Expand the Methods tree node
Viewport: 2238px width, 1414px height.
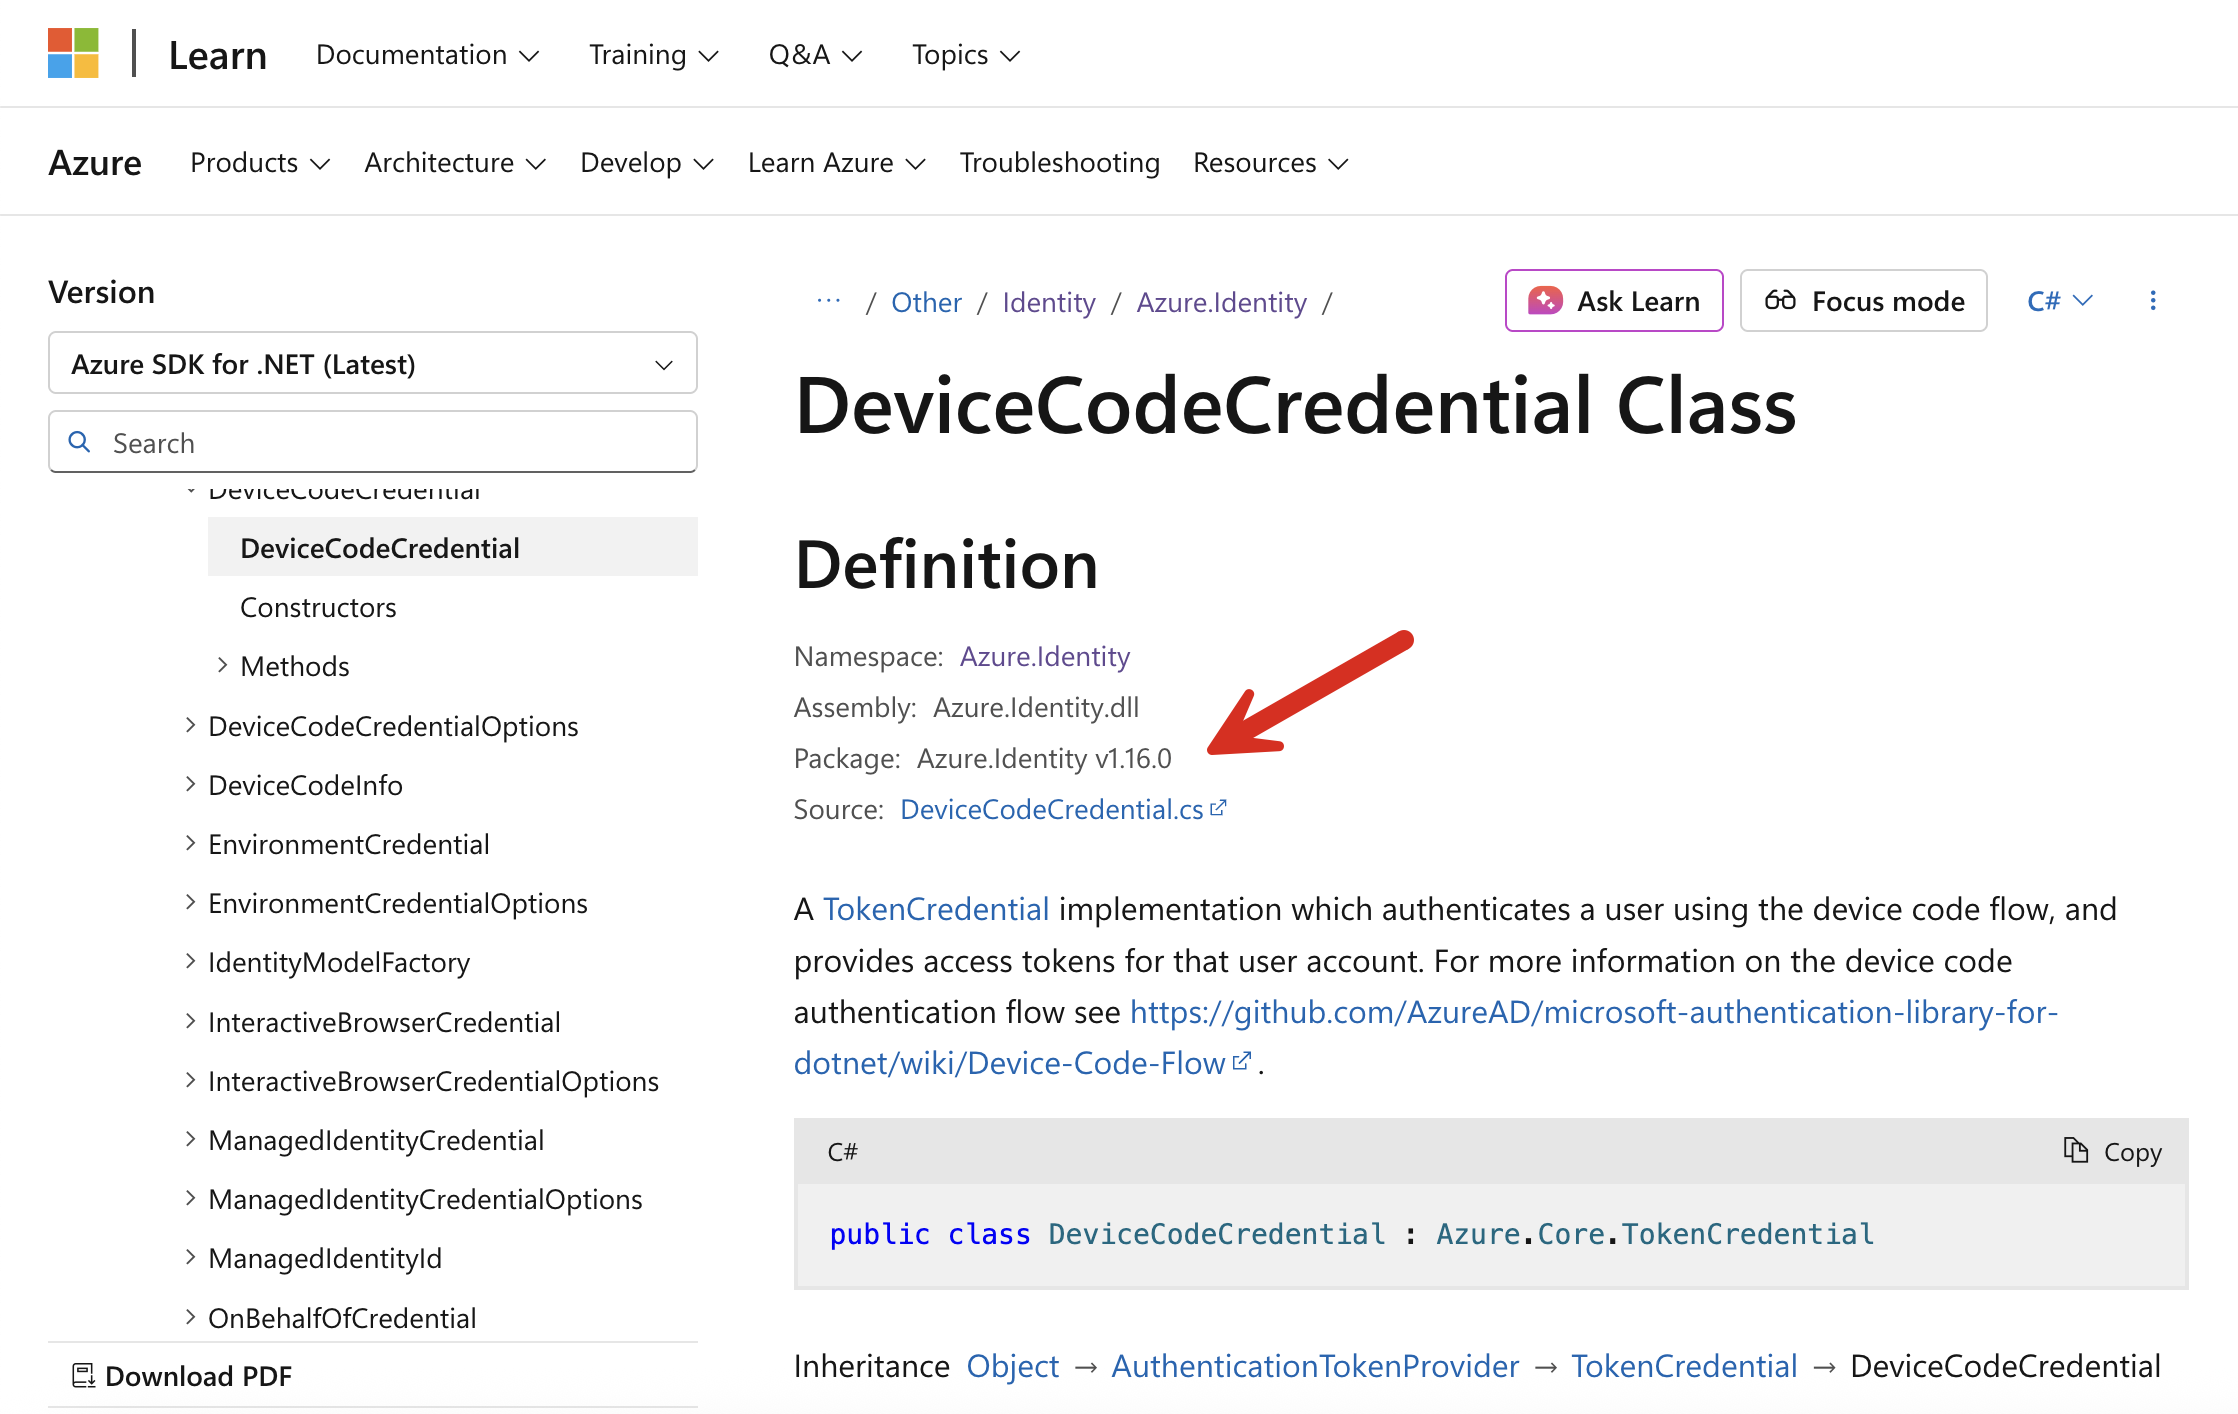coord(222,664)
